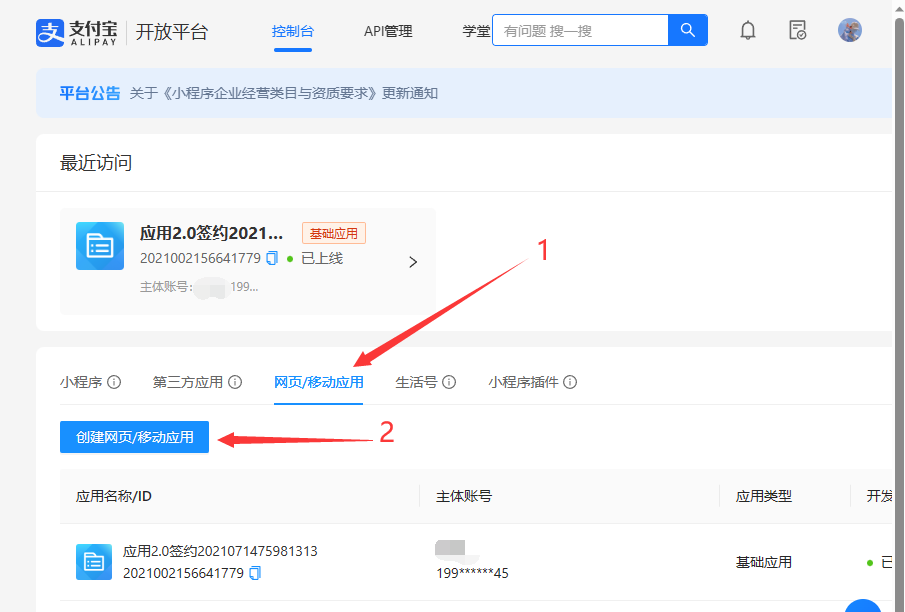
Task: Click the info icon next to 小程序
Action: (x=116, y=381)
